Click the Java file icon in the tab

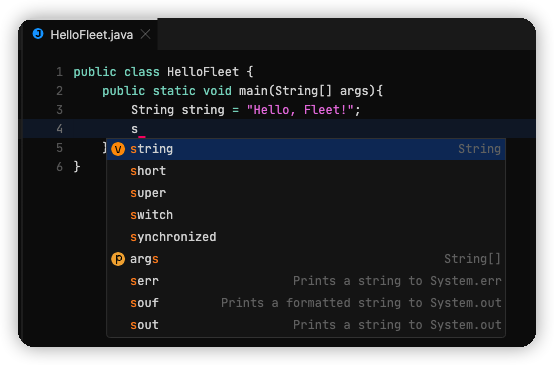tap(38, 34)
